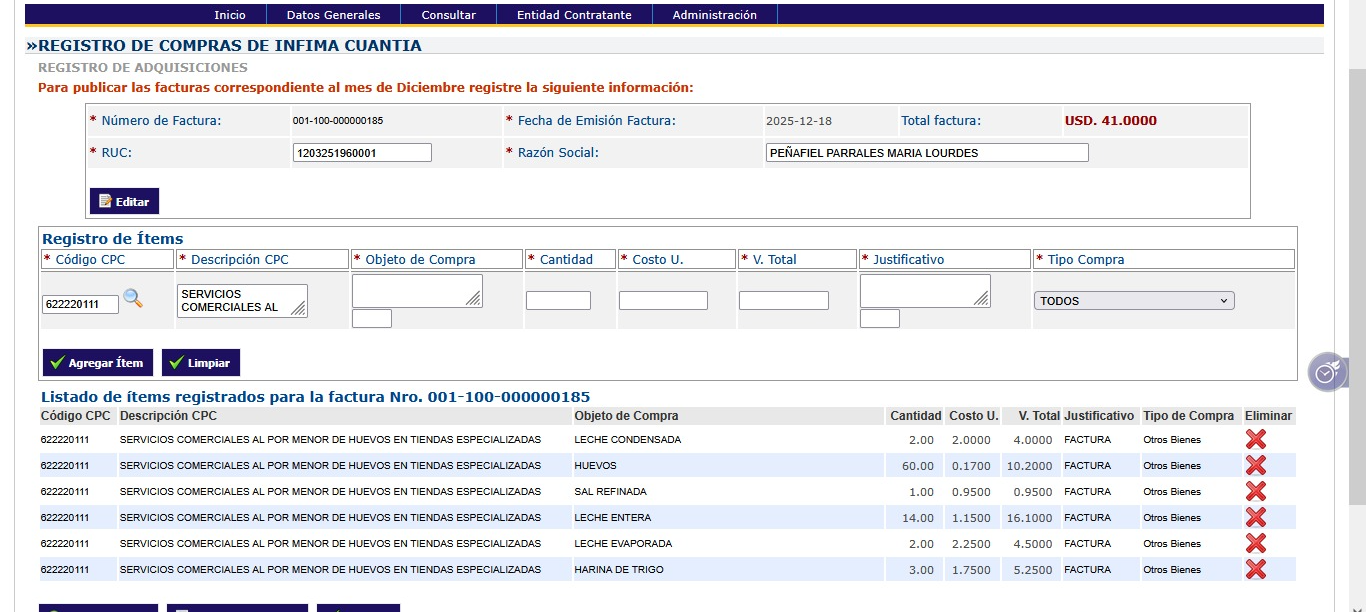Delete the LECHE CONDENSADA item row
This screenshot has width=1366, height=612.
(x=1256, y=440)
